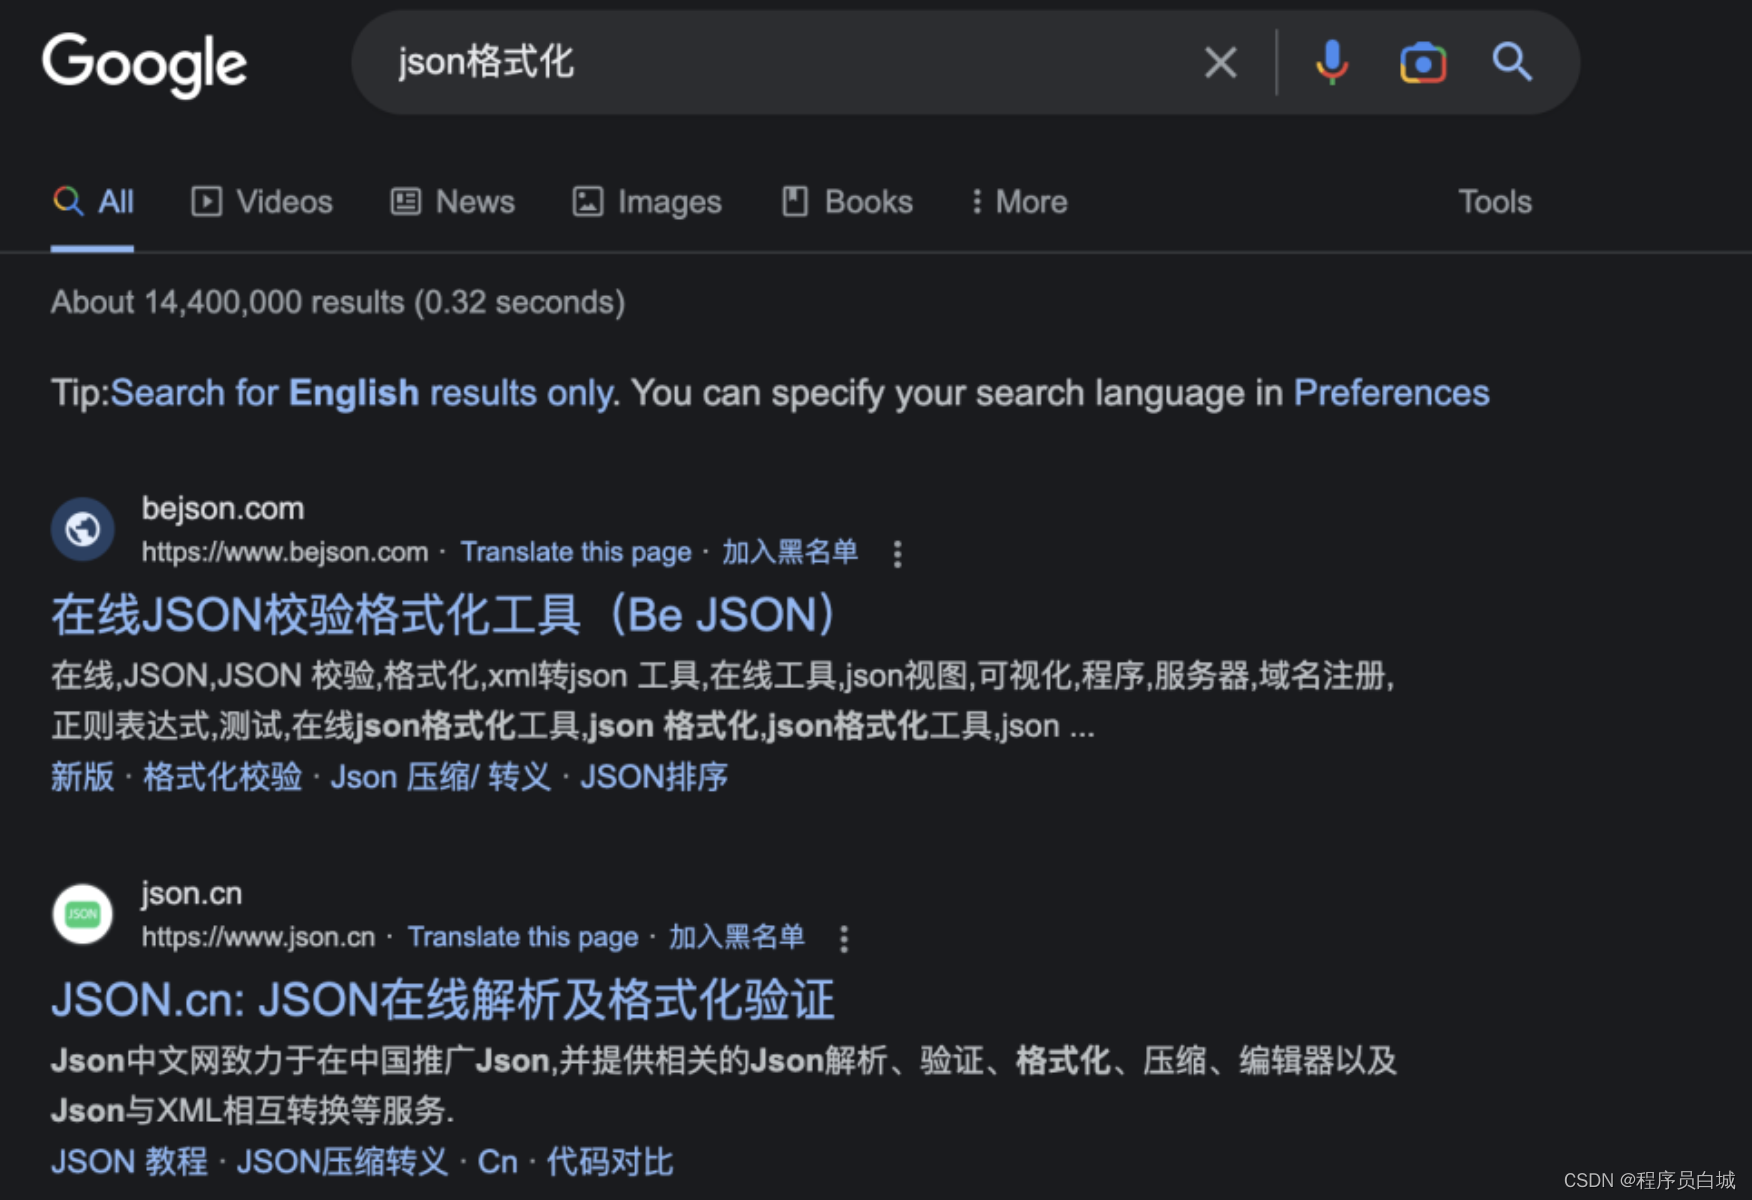
Task: Open the 代码对比 sitelink
Action: [609, 1162]
